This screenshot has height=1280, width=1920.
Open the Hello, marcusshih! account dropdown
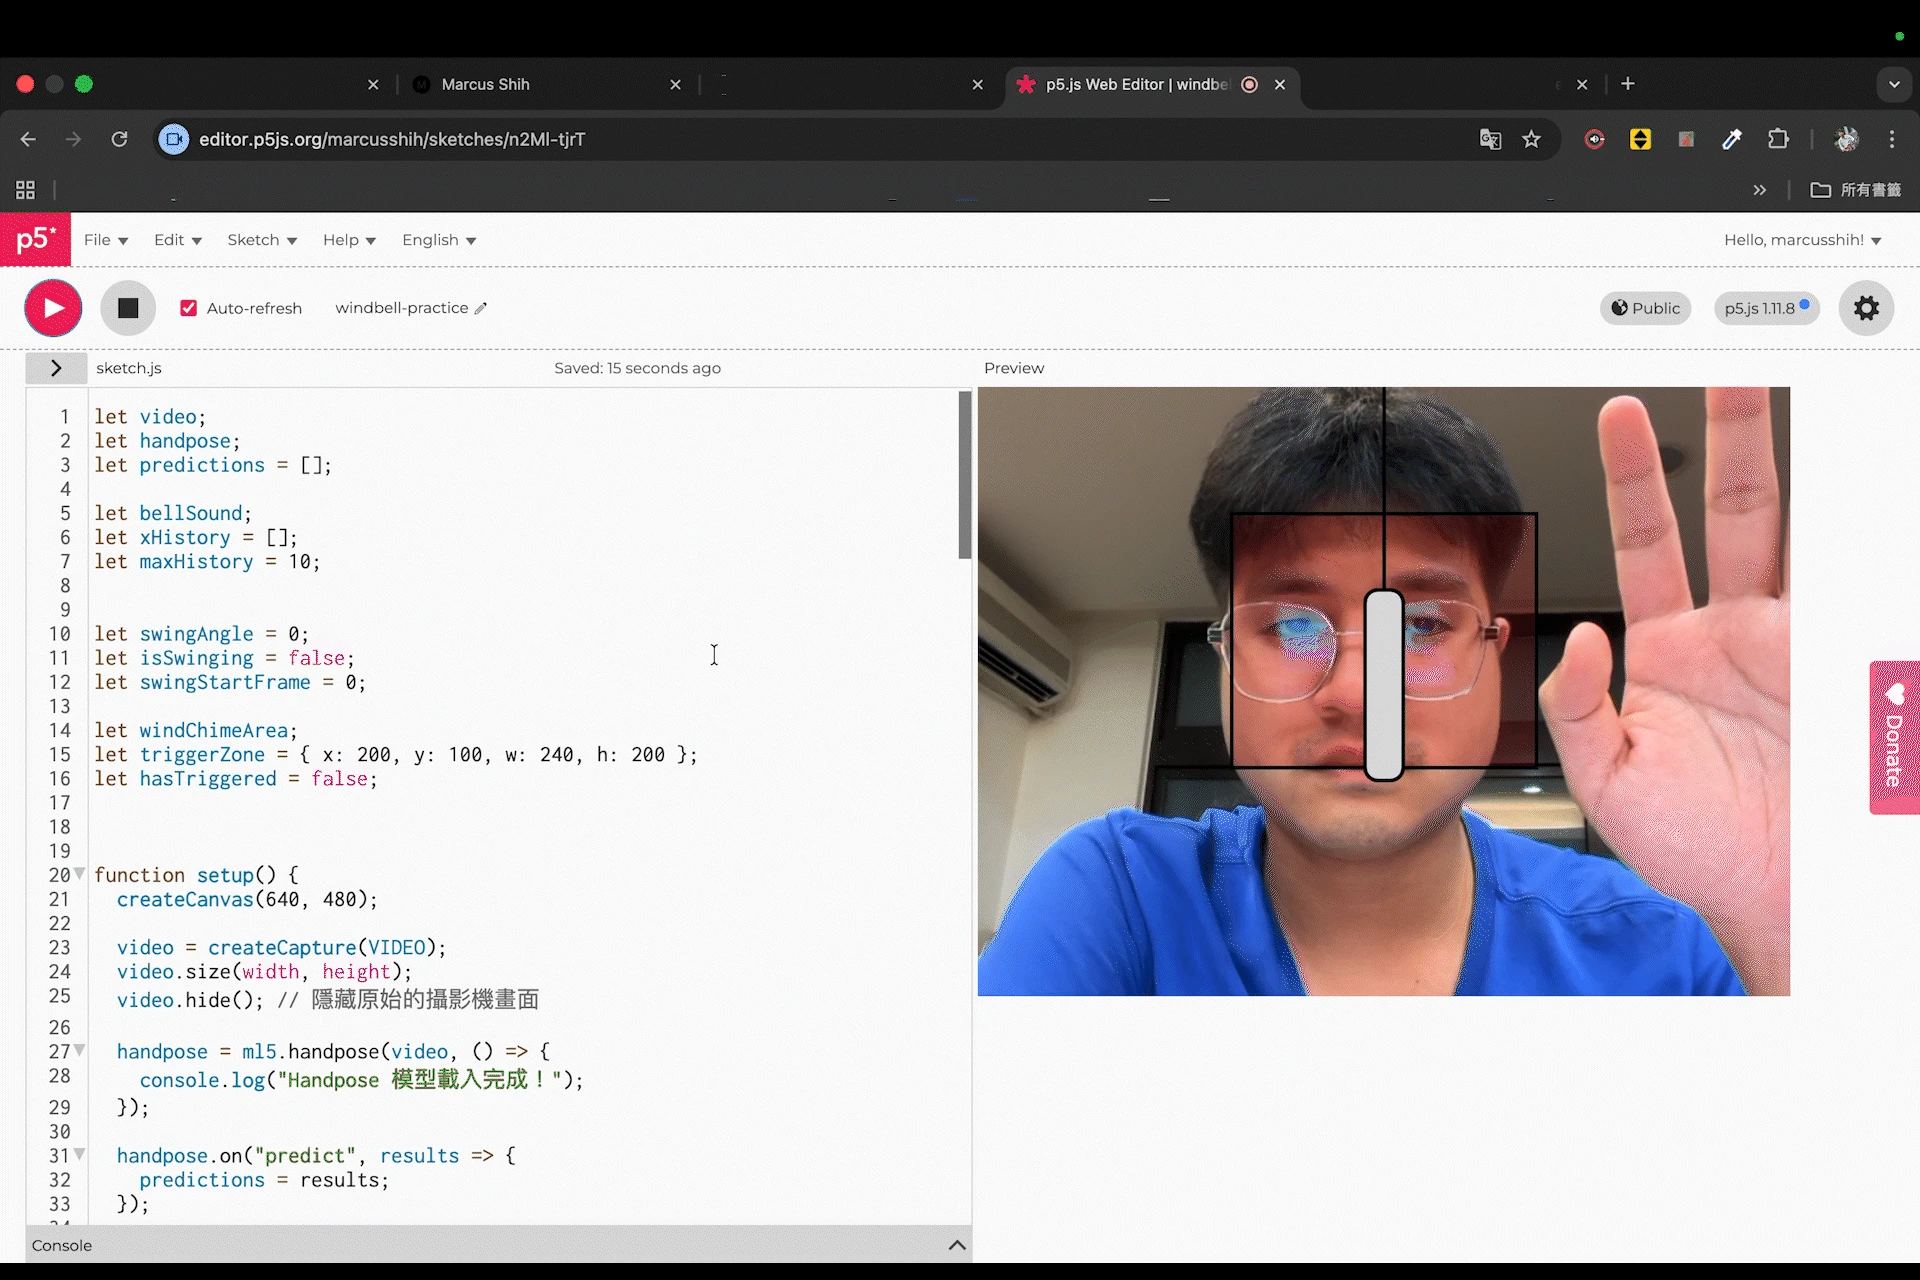1802,240
